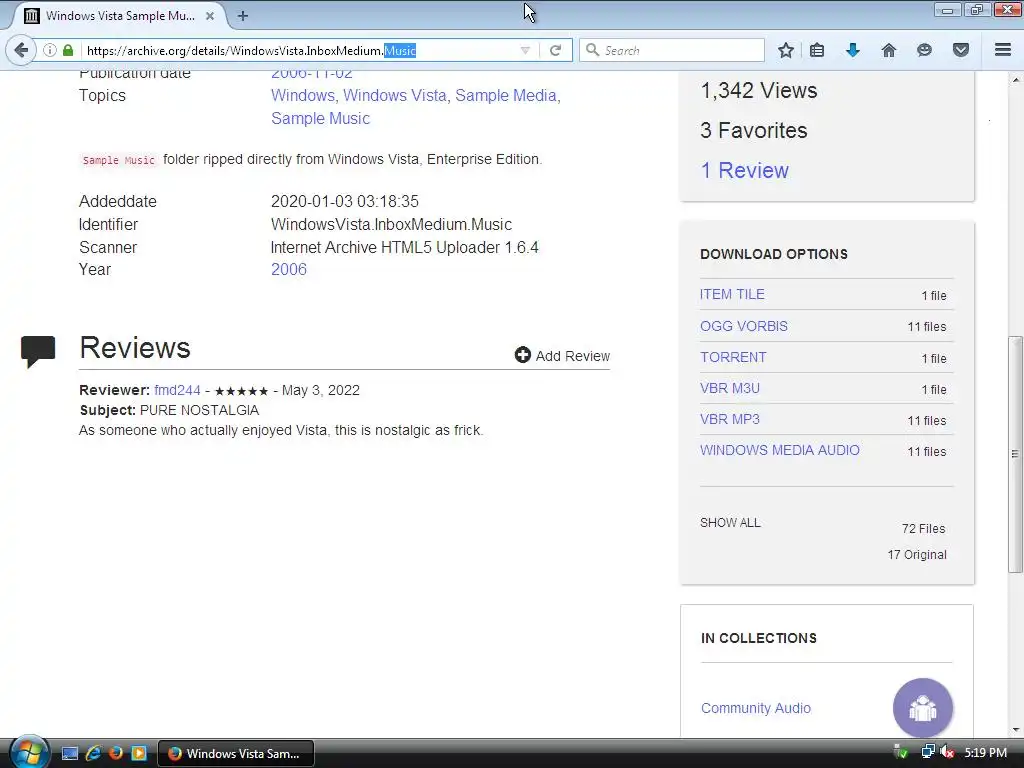Launch Internet Explorer from quick launch
Screen dimensions: 1024x768
tap(93, 754)
